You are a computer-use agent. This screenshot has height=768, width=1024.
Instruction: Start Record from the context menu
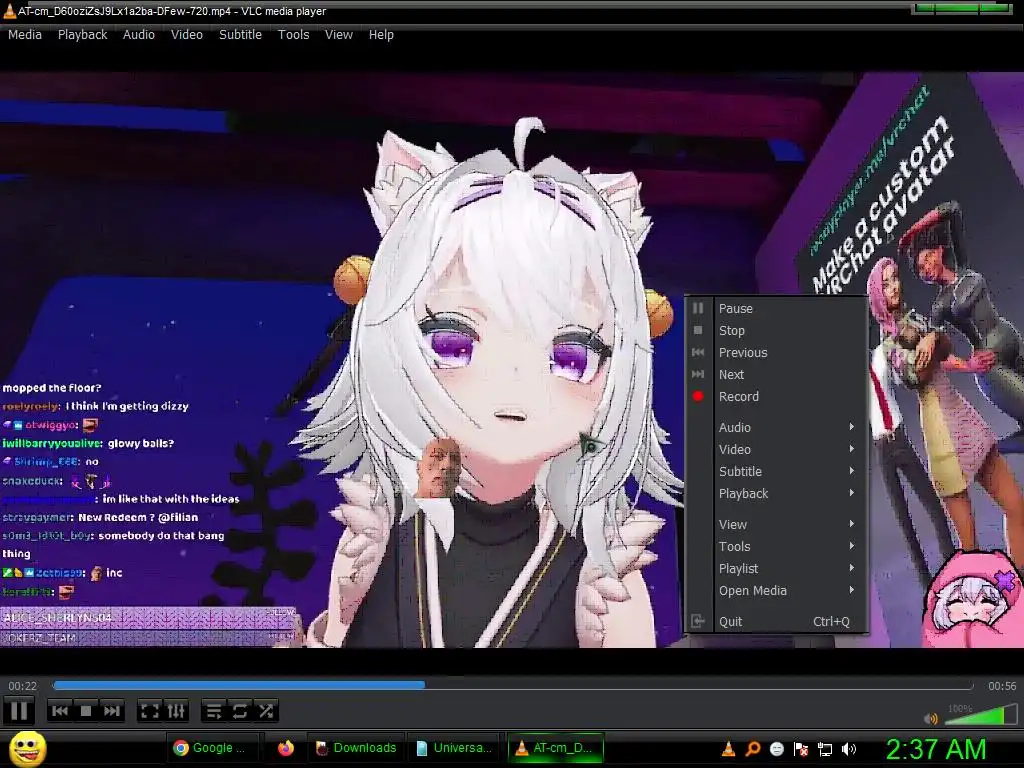tap(776, 396)
